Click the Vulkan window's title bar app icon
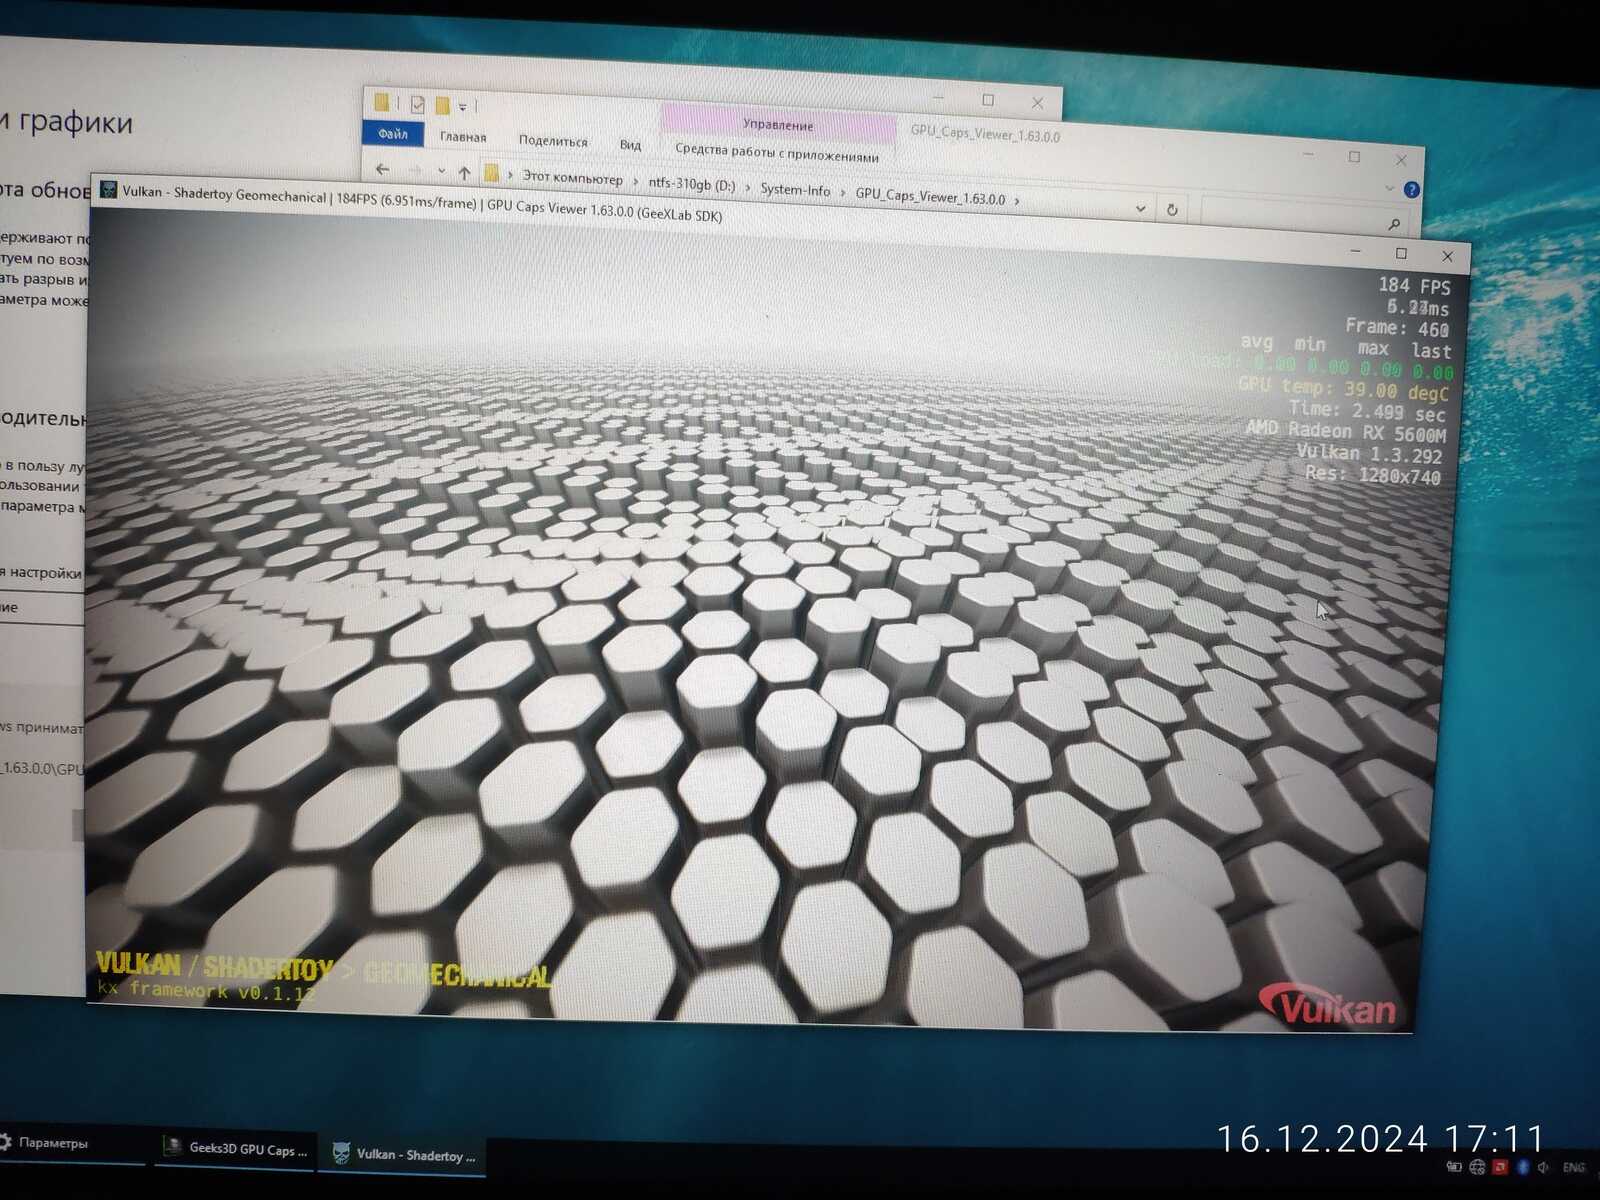This screenshot has height=1200, width=1600. [108, 189]
